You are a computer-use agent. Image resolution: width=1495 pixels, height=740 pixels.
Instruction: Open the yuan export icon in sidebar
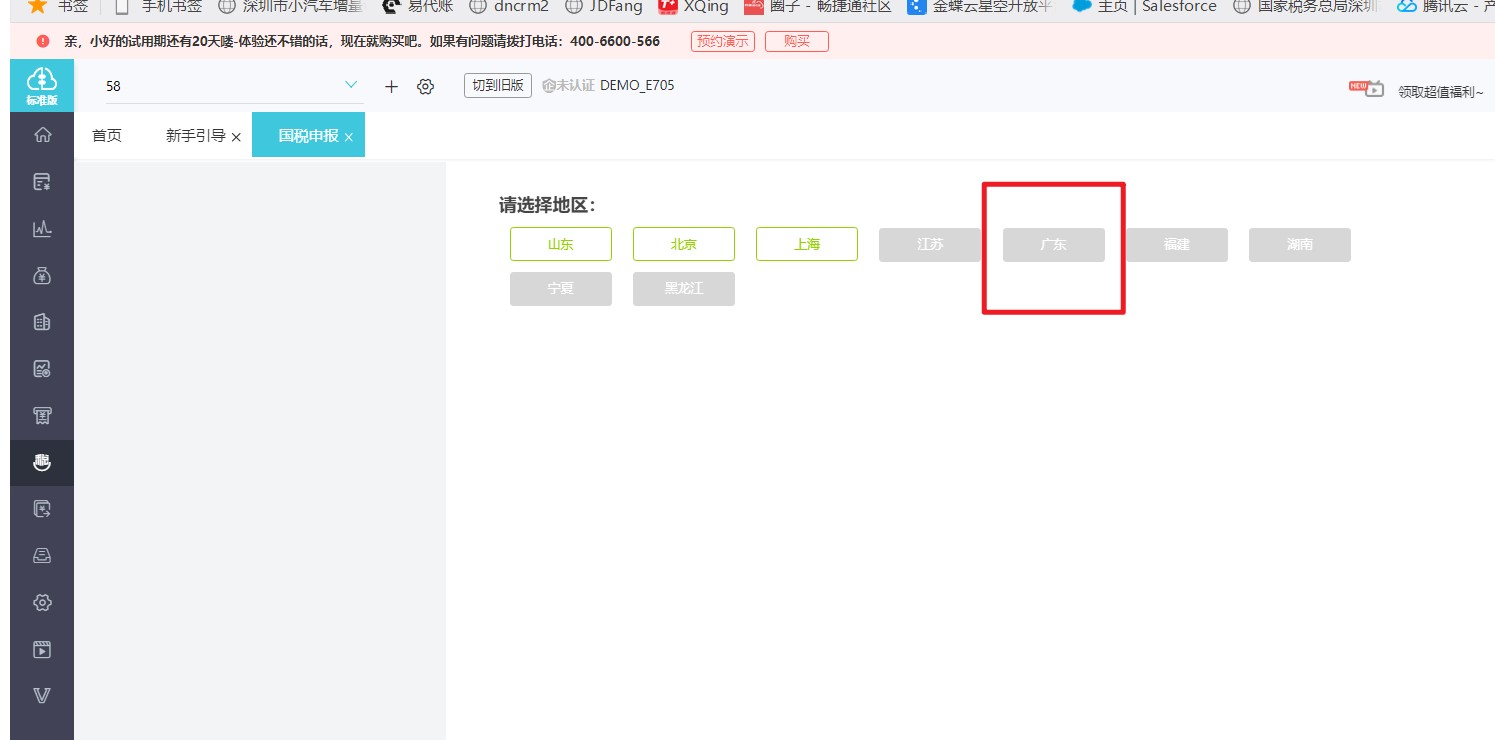click(42, 509)
